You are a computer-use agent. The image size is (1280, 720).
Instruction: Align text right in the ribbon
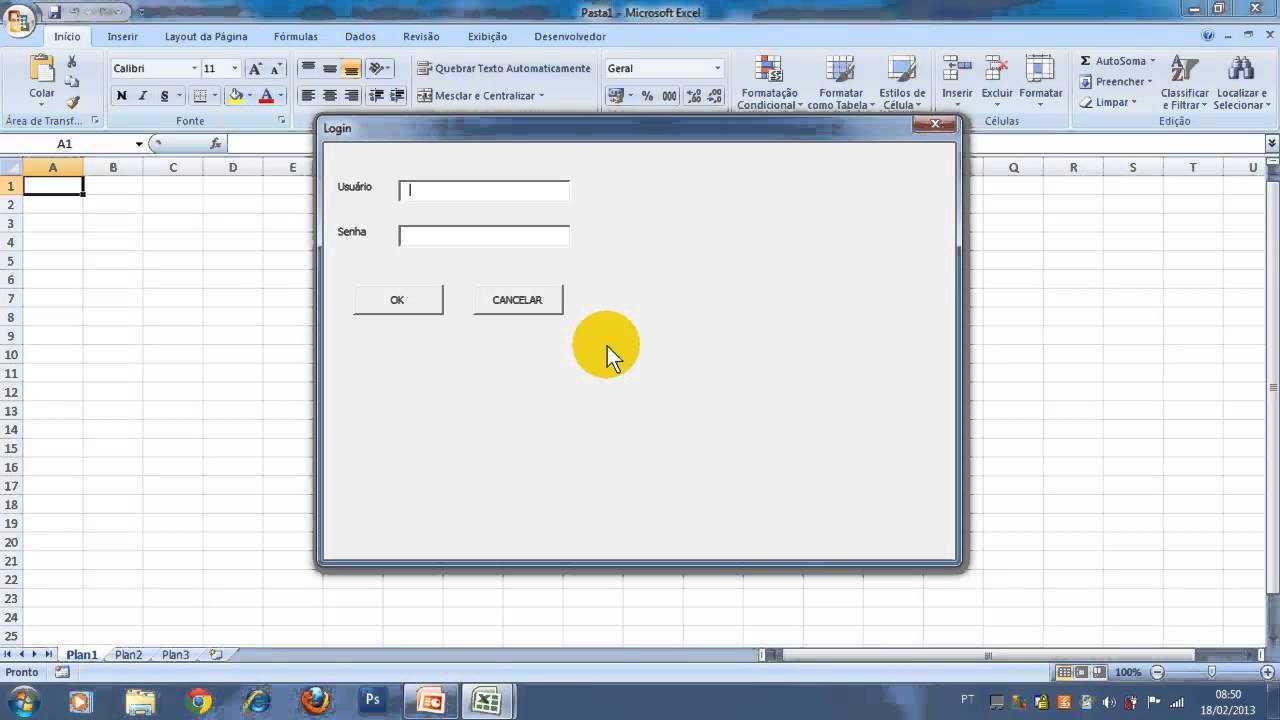point(352,96)
